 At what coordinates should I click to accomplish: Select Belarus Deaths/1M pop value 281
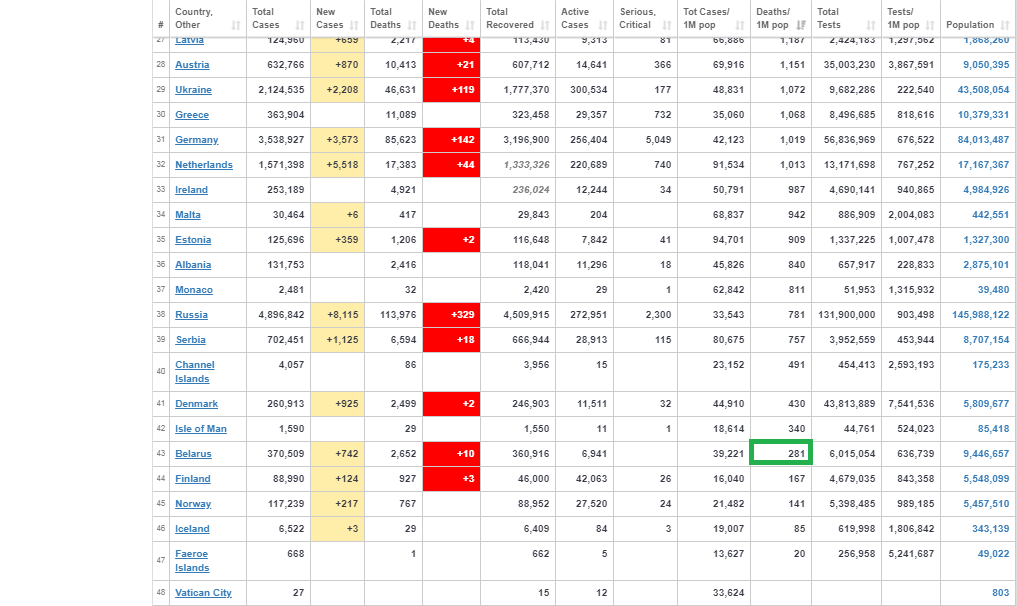(x=781, y=454)
